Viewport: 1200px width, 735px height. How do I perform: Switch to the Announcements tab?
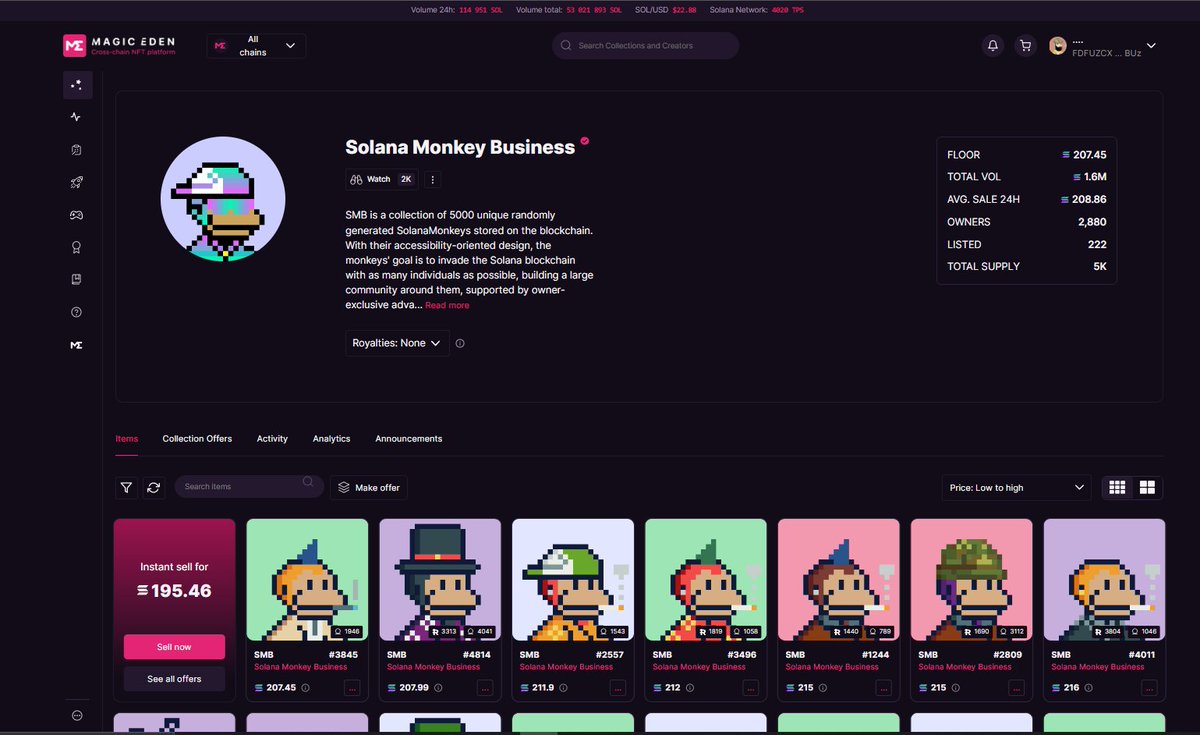click(x=409, y=439)
